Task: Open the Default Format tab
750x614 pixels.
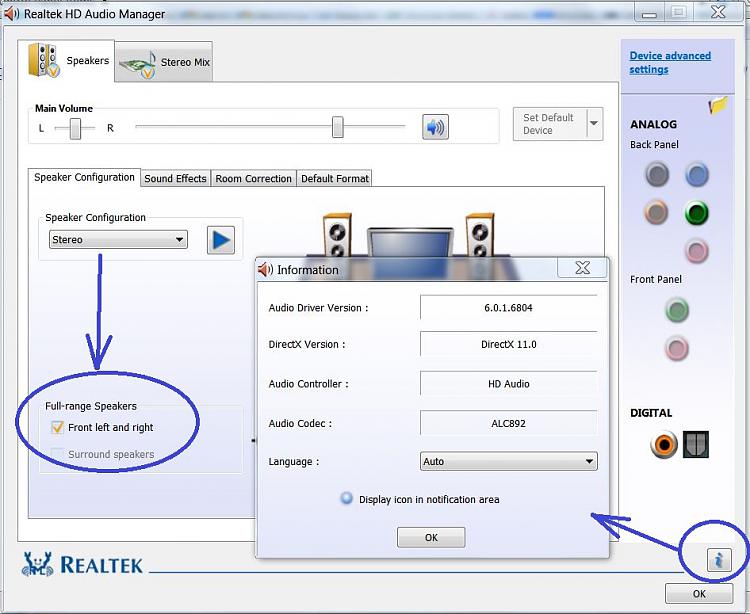Action: [x=335, y=178]
